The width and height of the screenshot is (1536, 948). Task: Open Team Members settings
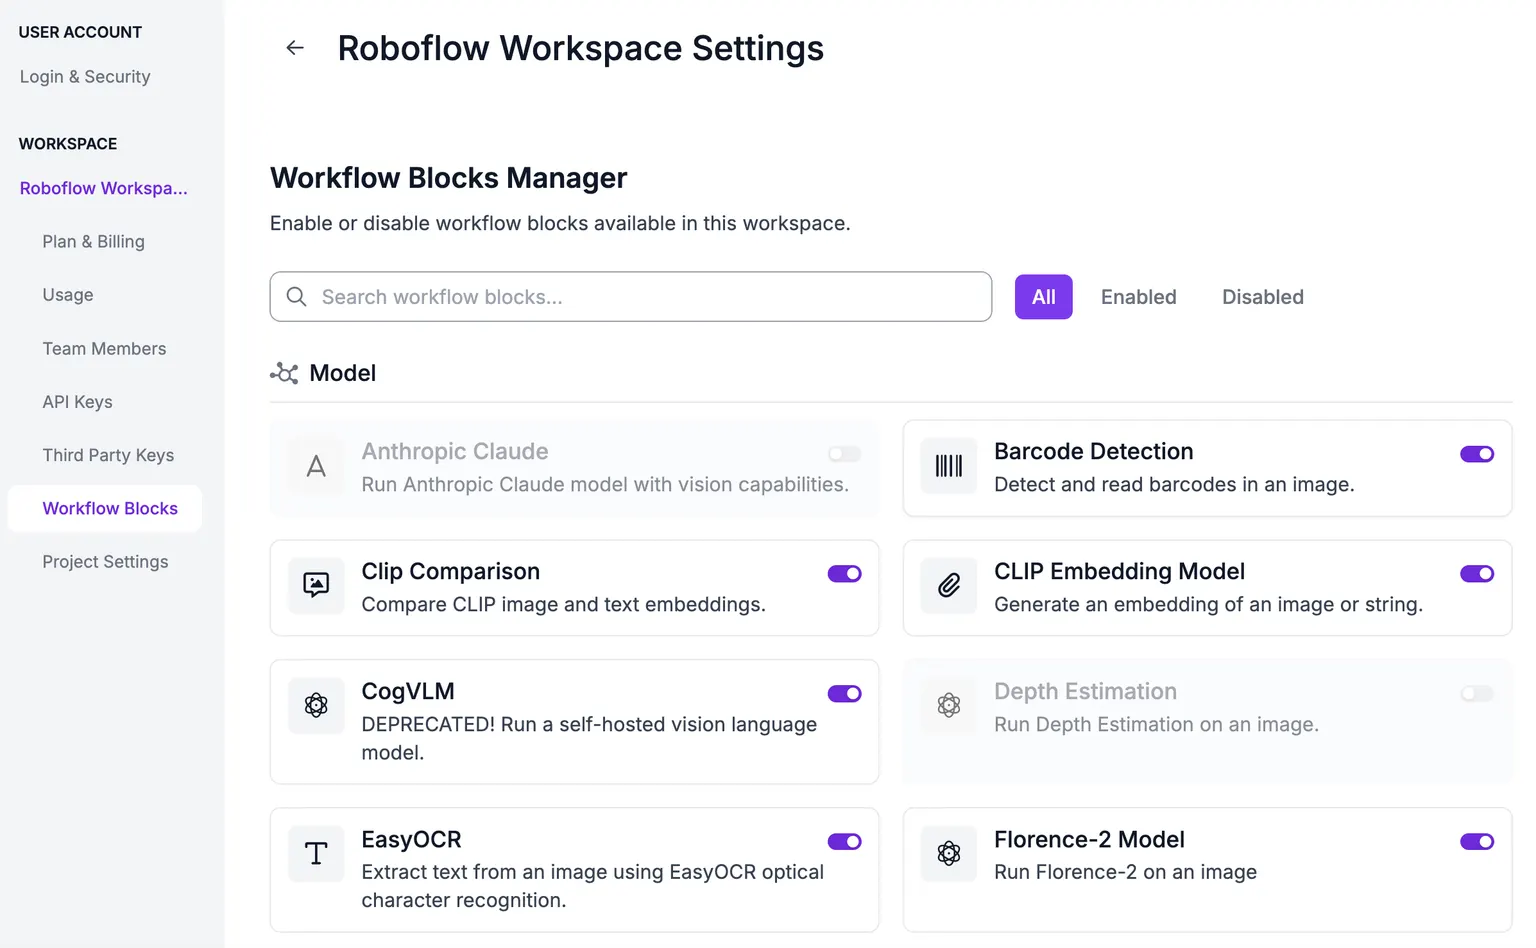(x=105, y=349)
